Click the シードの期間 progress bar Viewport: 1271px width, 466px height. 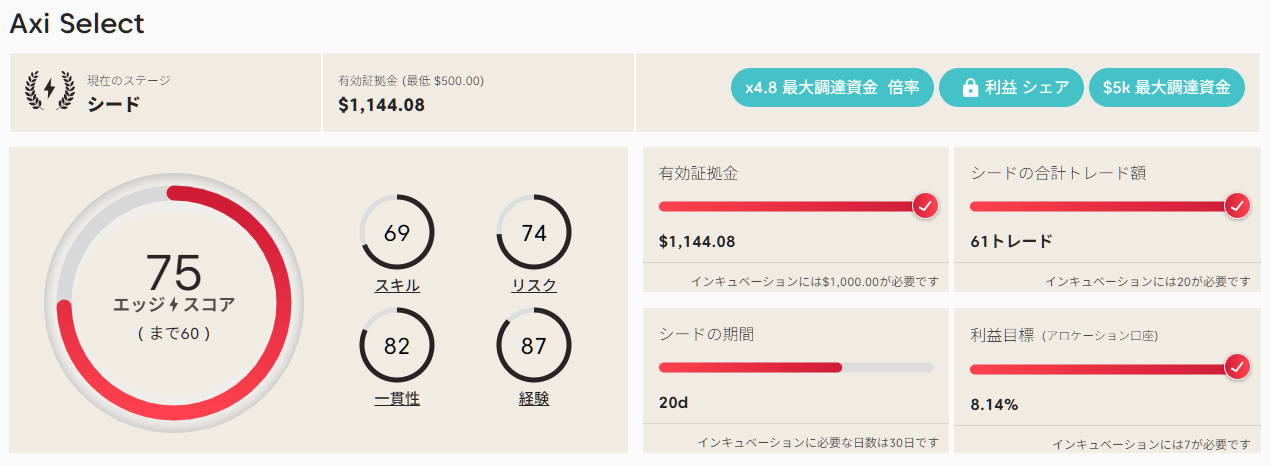[796, 368]
